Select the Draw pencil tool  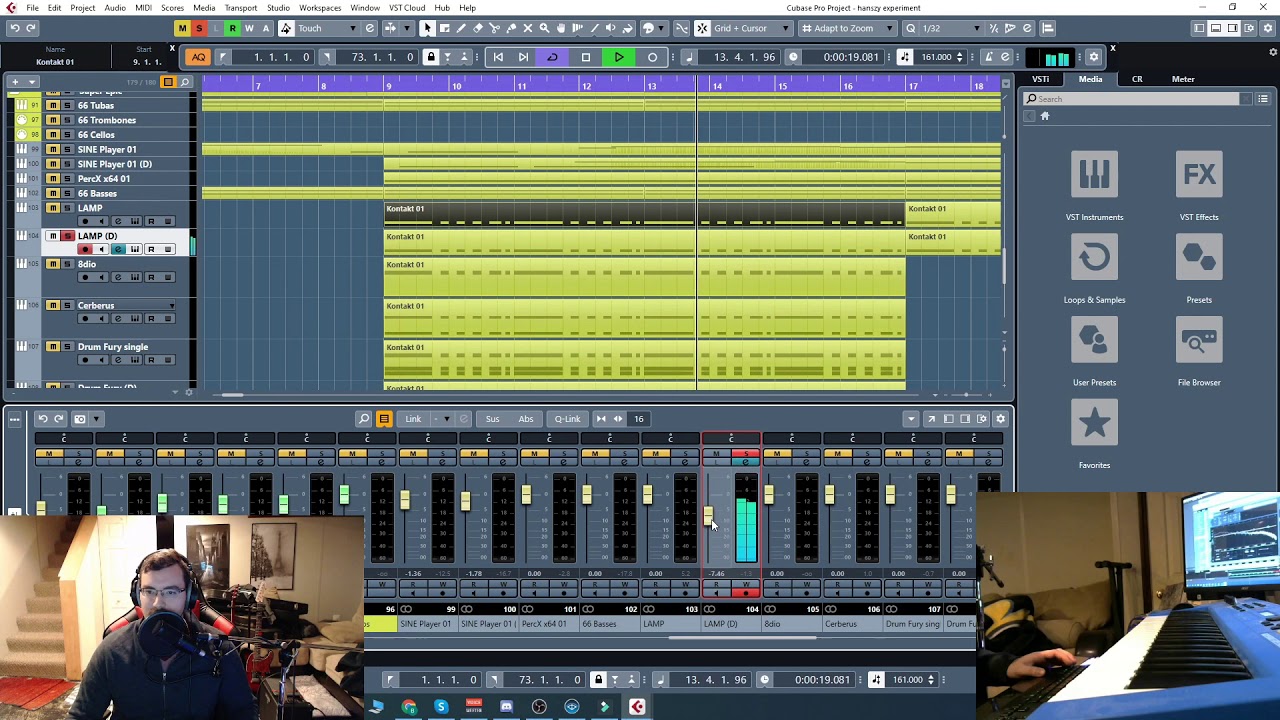(x=461, y=28)
